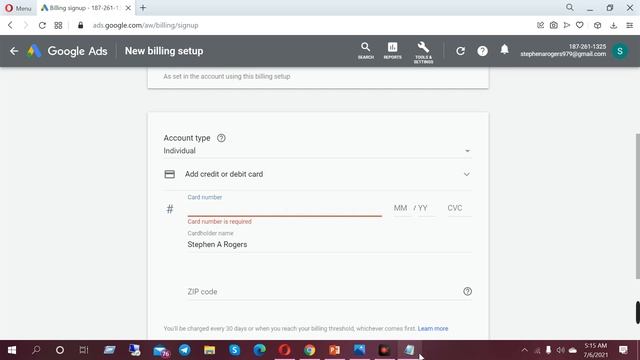Take a snapshot with camera icon
Image resolution: width=640 pixels, height=360 pixels.
click(553, 25)
